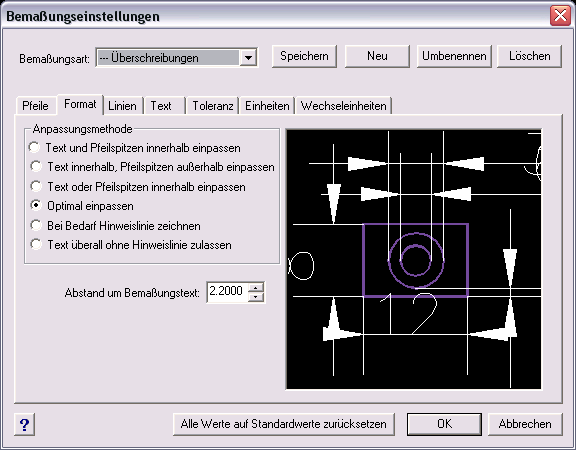576x450 pixels.
Task: Open the Wechseleinheiten tab
Action: pyautogui.click(x=343, y=106)
